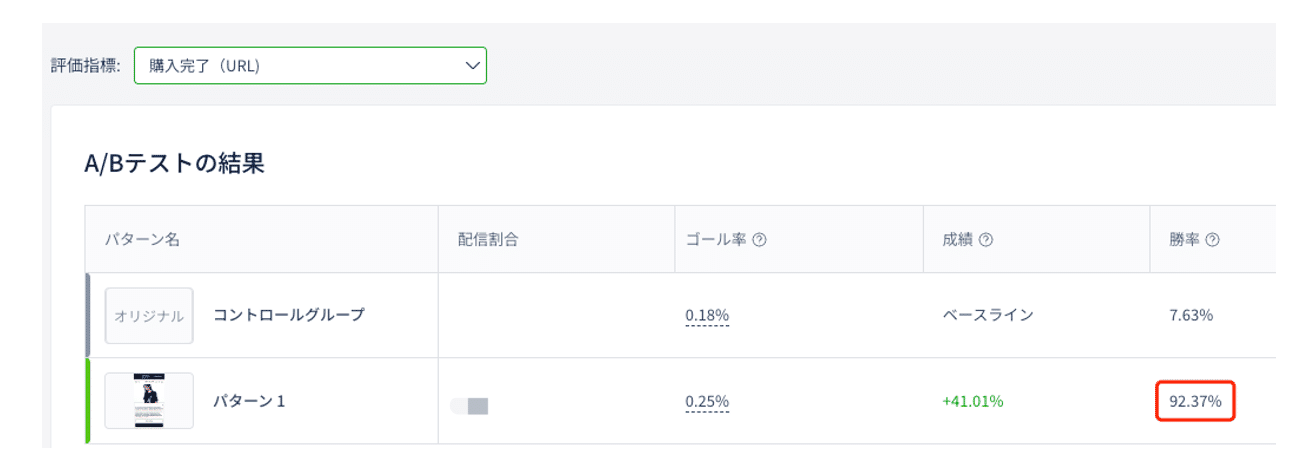Click the +41.01% performance value

(x=972, y=402)
